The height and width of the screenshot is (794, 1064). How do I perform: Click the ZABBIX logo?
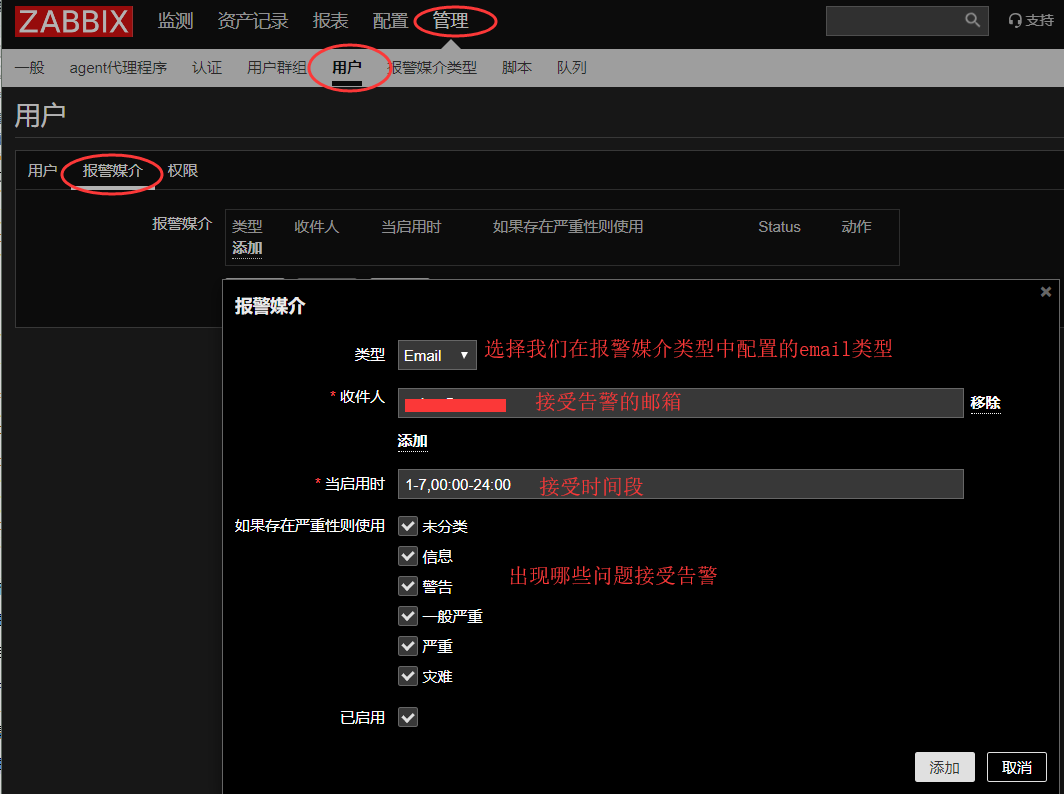(73, 21)
